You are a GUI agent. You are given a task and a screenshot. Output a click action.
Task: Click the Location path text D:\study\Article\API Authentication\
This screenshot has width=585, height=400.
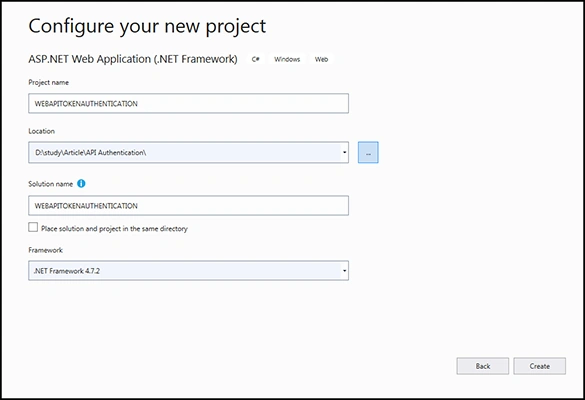click(91, 153)
